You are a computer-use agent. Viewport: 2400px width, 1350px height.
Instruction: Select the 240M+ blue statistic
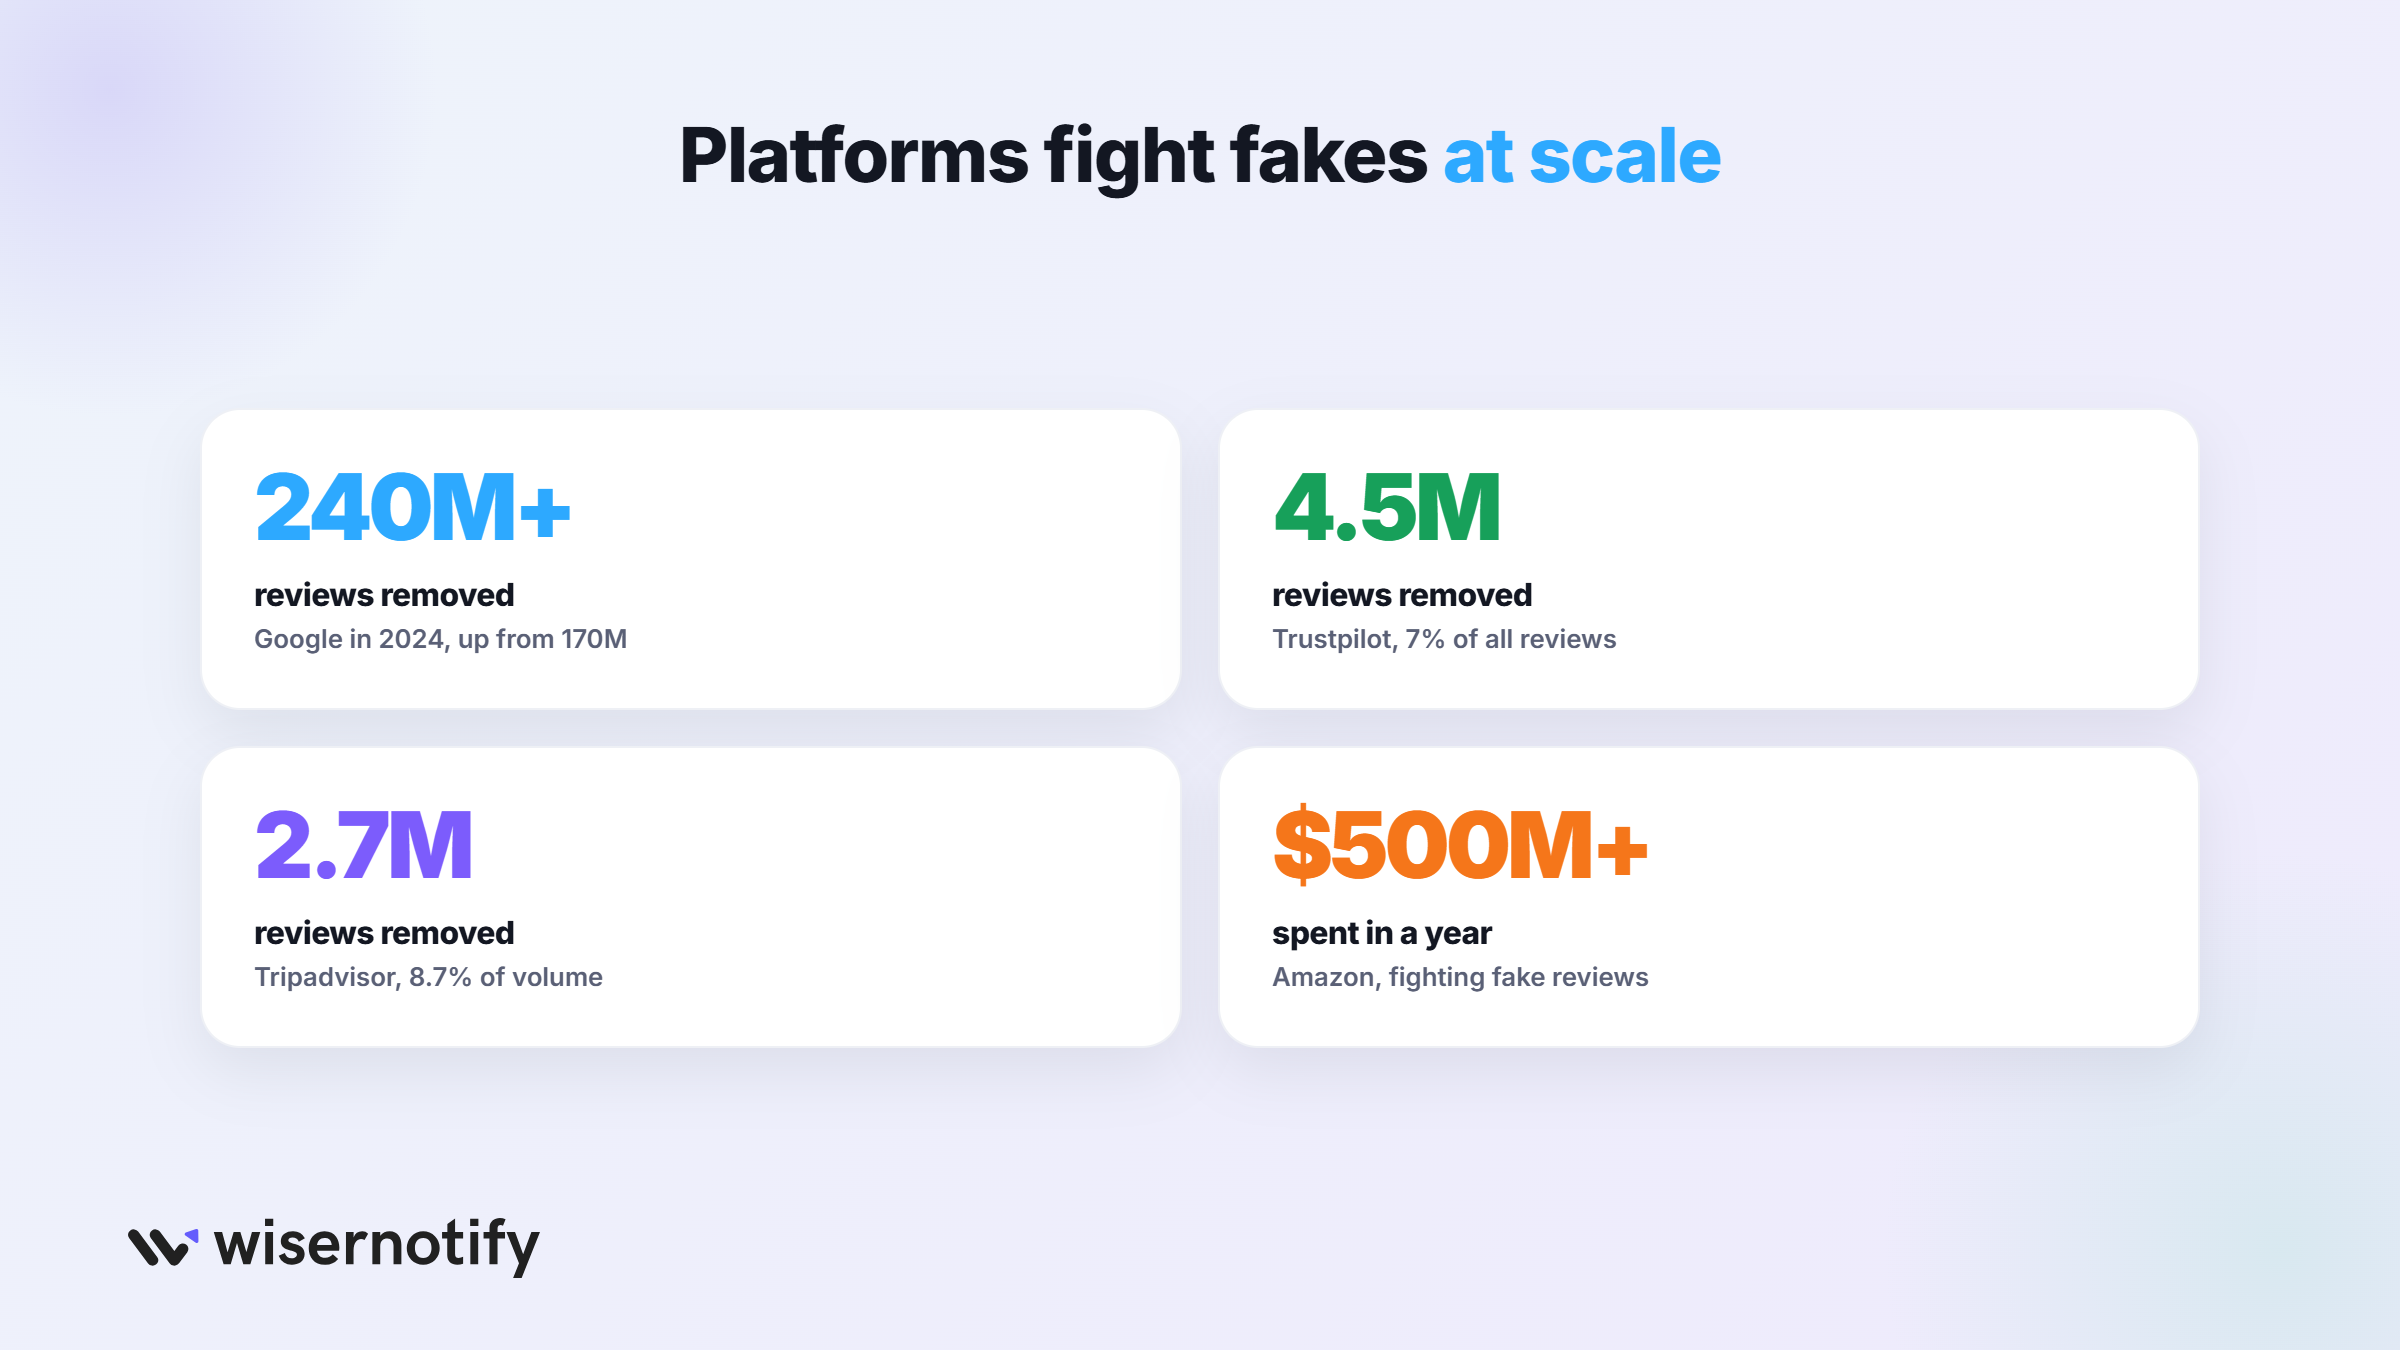[x=413, y=507]
